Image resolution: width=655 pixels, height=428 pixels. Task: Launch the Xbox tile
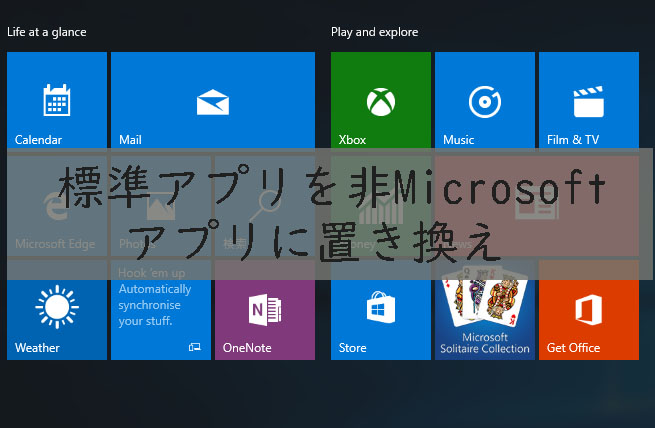point(381,100)
